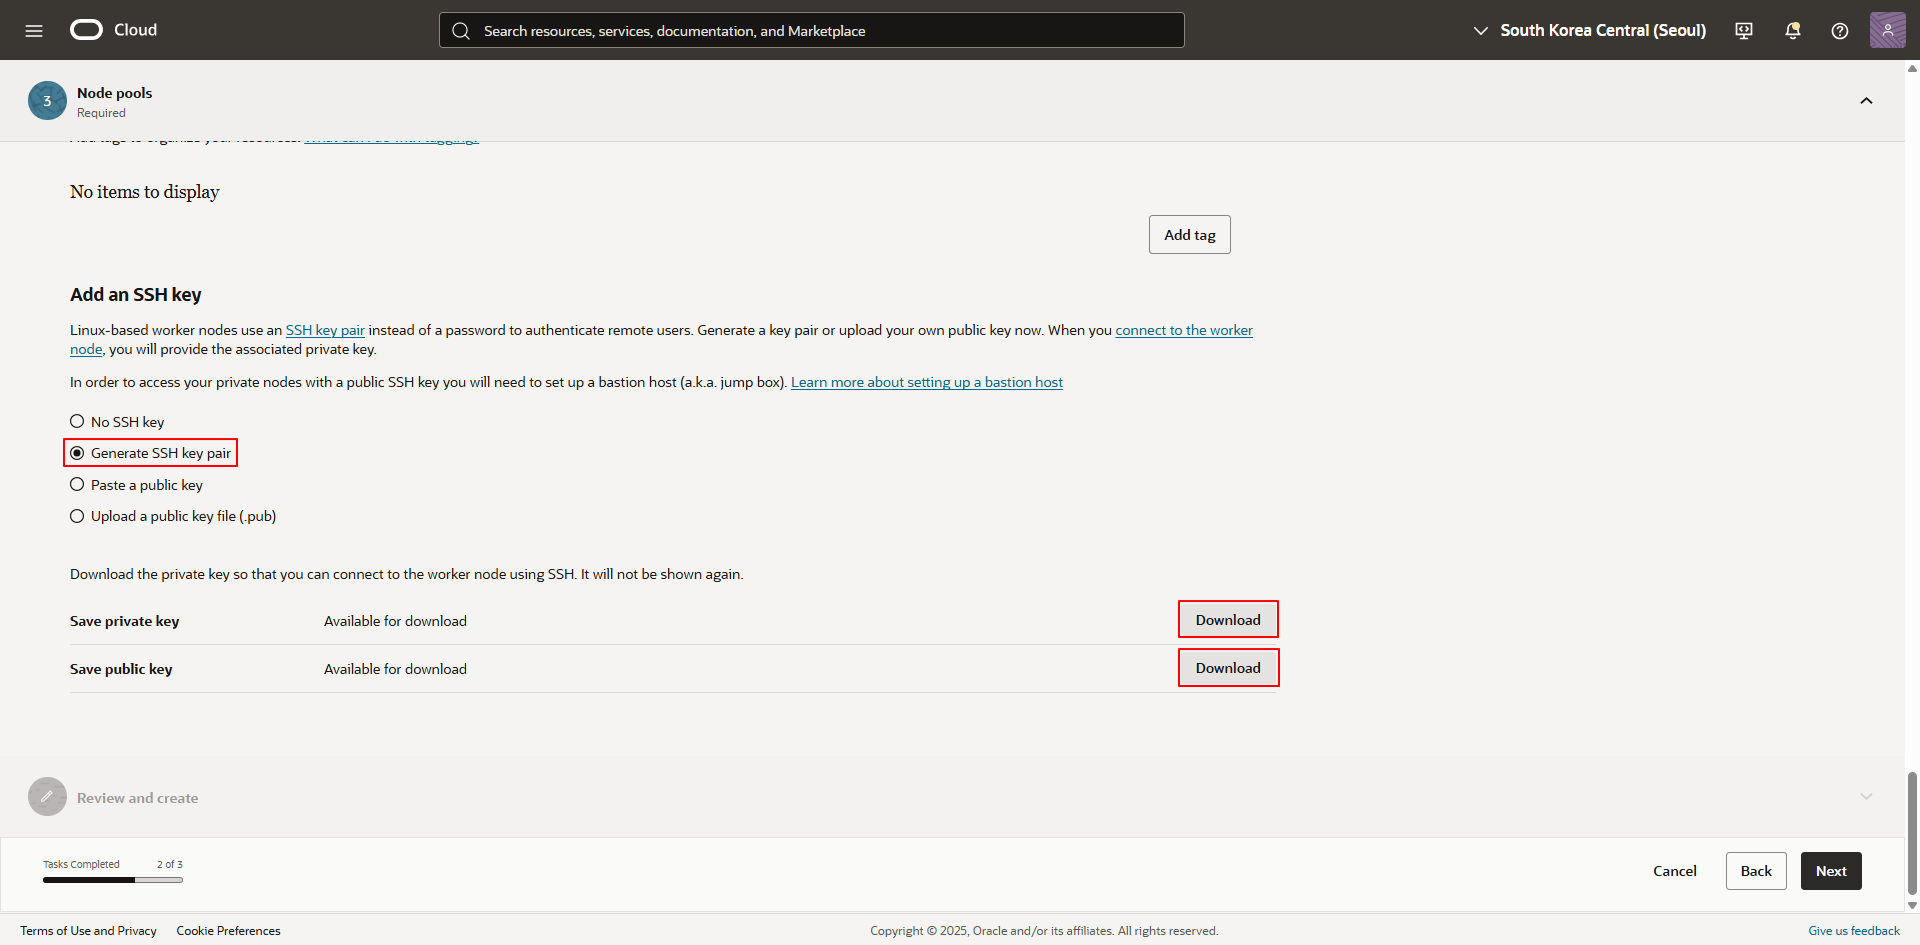Open the user profile avatar

pyautogui.click(x=1887, y=31)
